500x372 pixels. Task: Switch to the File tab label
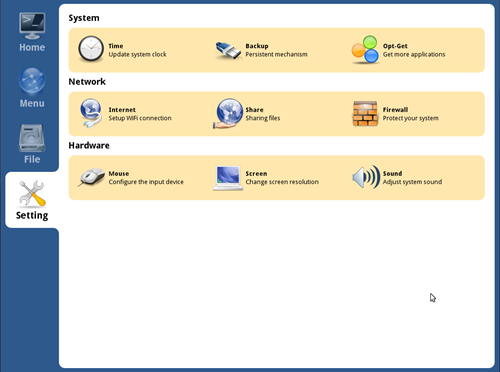[32, 159]
